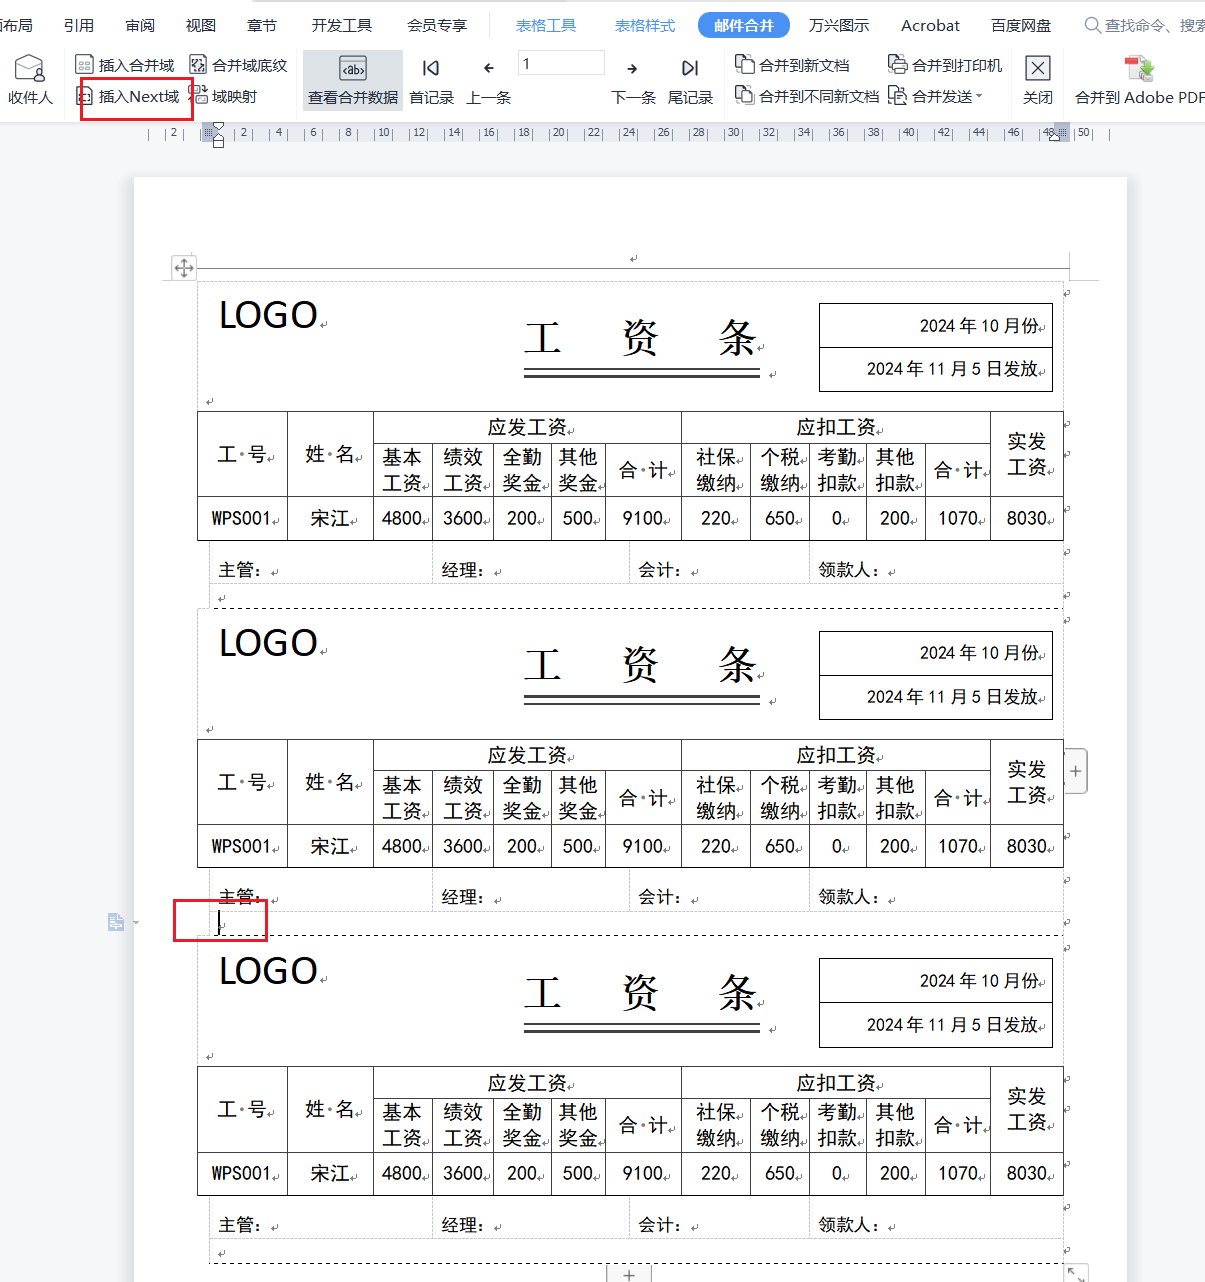Click the Recipients (收件人) icon
Image resolution: width=1205 pixels, height=1282 pixels.
coord(29,79)
